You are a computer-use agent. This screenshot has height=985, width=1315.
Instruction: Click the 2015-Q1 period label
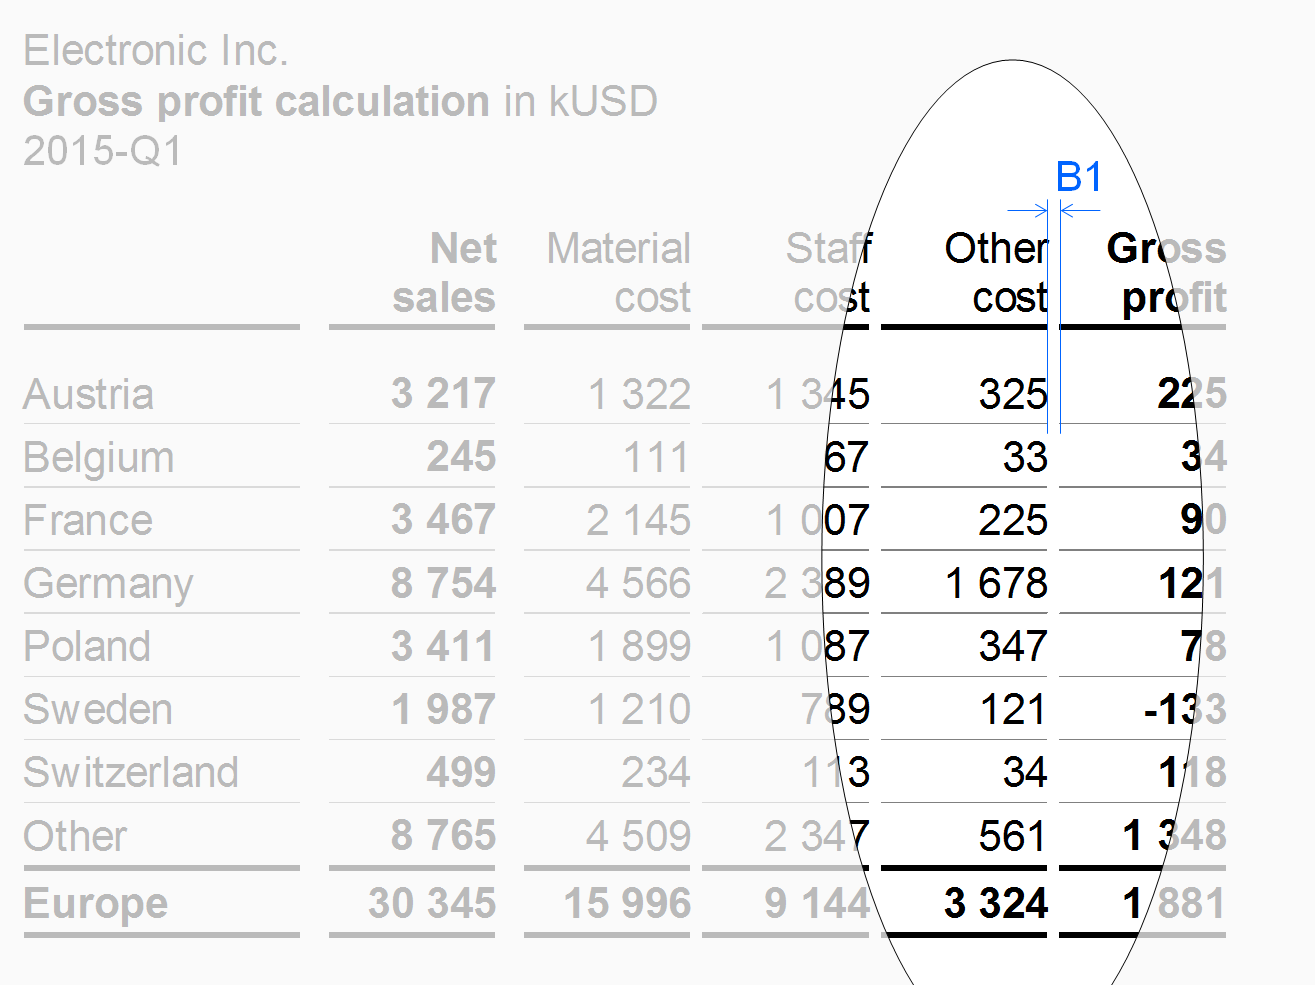pos(104,151)
